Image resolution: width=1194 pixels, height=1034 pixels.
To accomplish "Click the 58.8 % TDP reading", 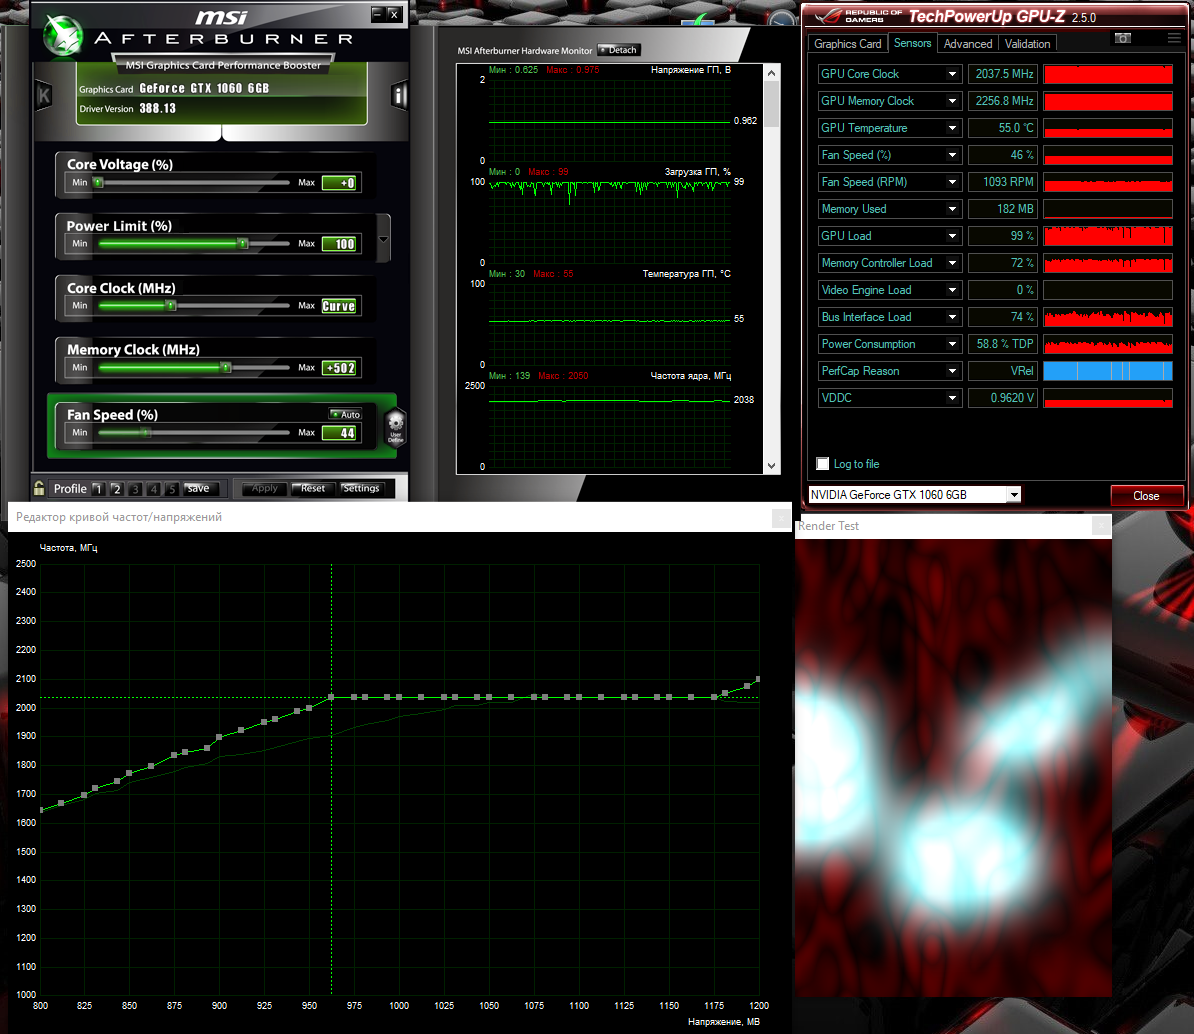I will 1003,344.
